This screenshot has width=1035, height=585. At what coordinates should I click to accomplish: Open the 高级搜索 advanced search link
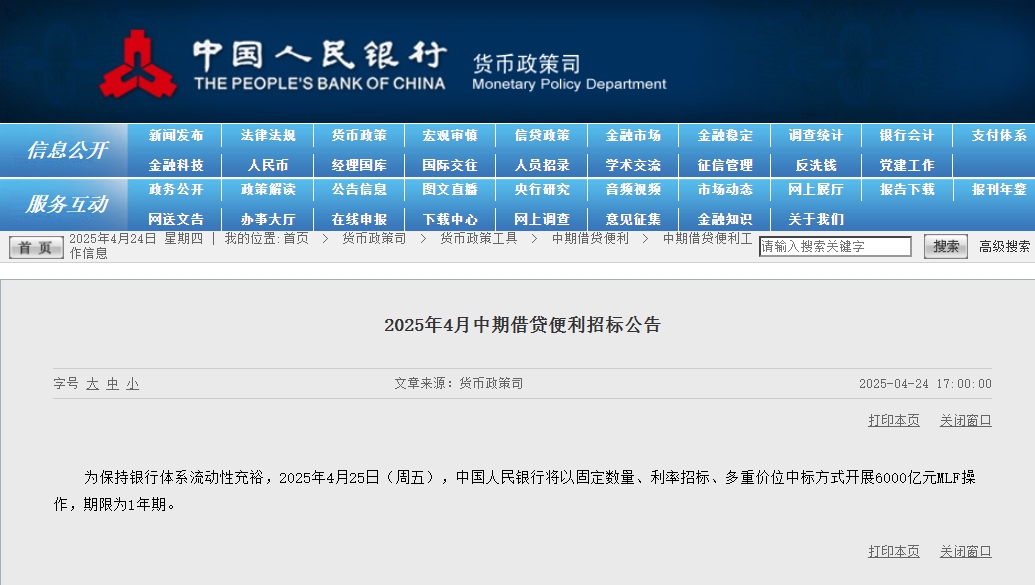[x=1004, y=247]
